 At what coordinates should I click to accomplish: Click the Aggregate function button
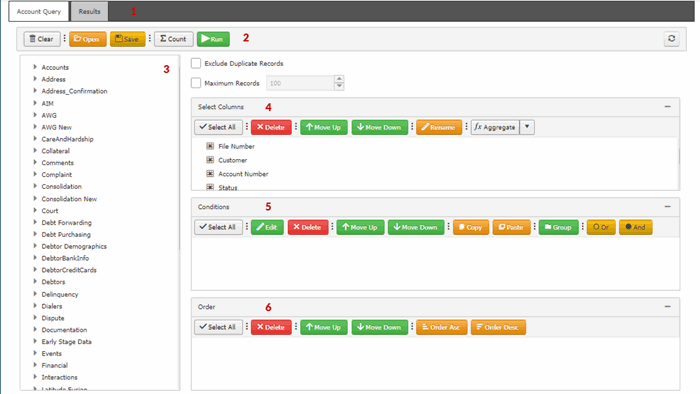point(495,127)
